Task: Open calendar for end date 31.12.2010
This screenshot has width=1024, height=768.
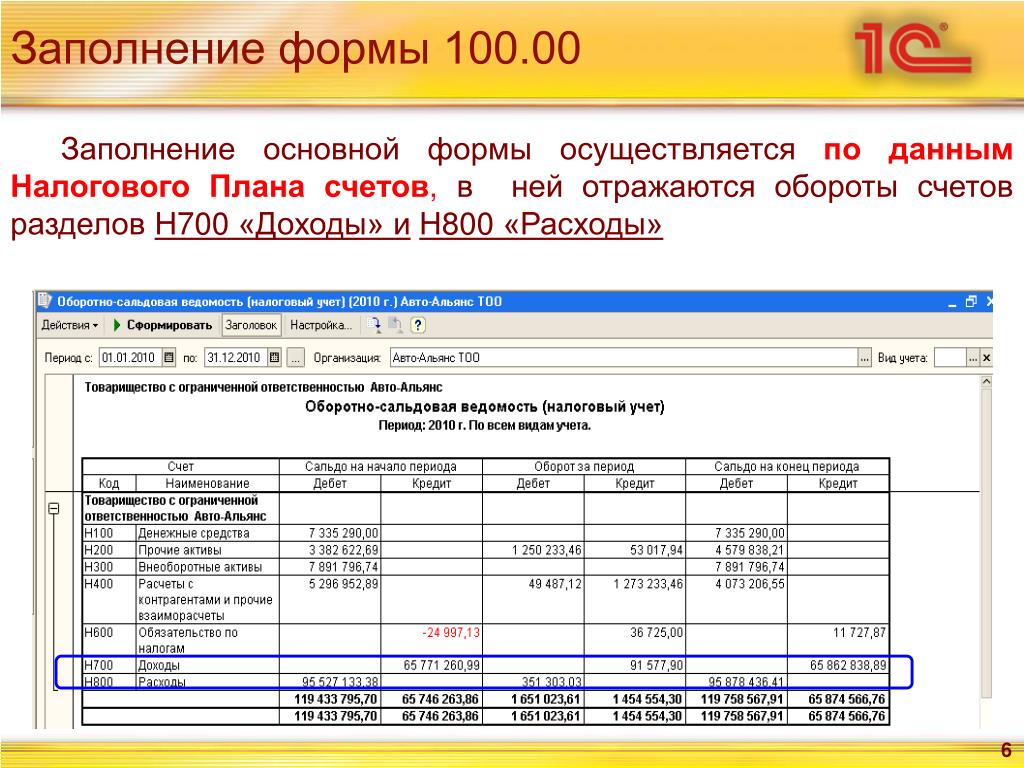Action: 275,357
